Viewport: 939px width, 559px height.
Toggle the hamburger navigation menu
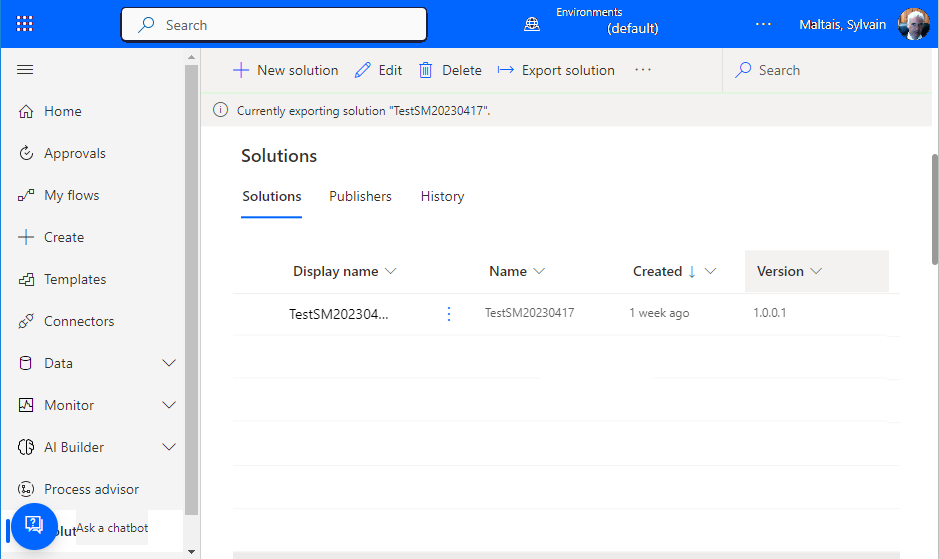tap(26, 70)
